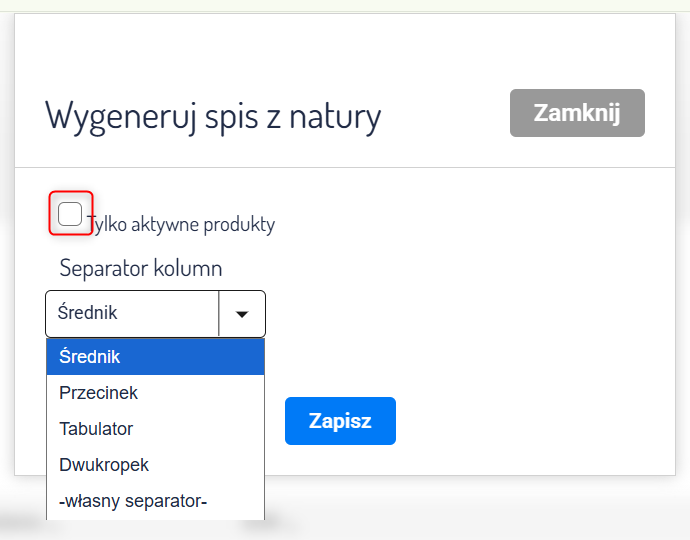The width and height of the screenshot is (690, 540).
Task: Enable the Tylko aktywne produkty checkbox
Action: [70, 213]
